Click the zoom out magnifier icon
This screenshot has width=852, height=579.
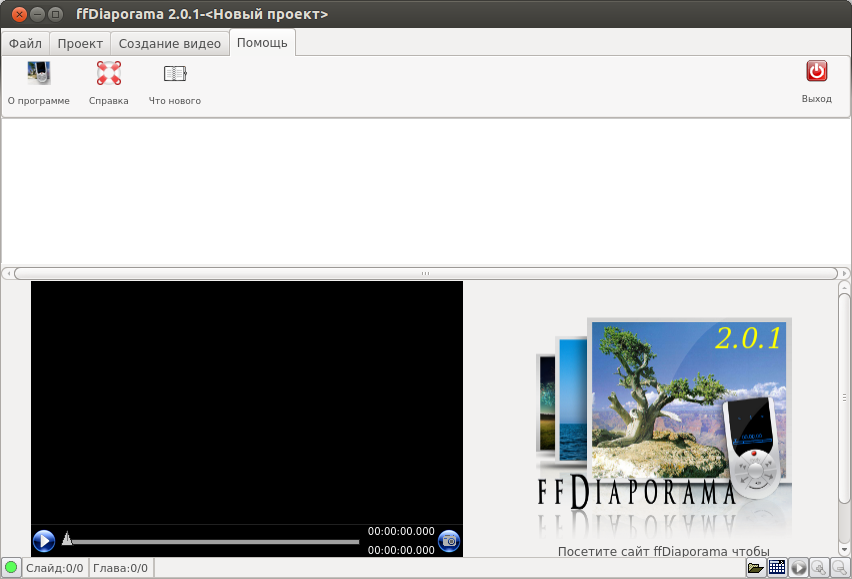[840, 568]
